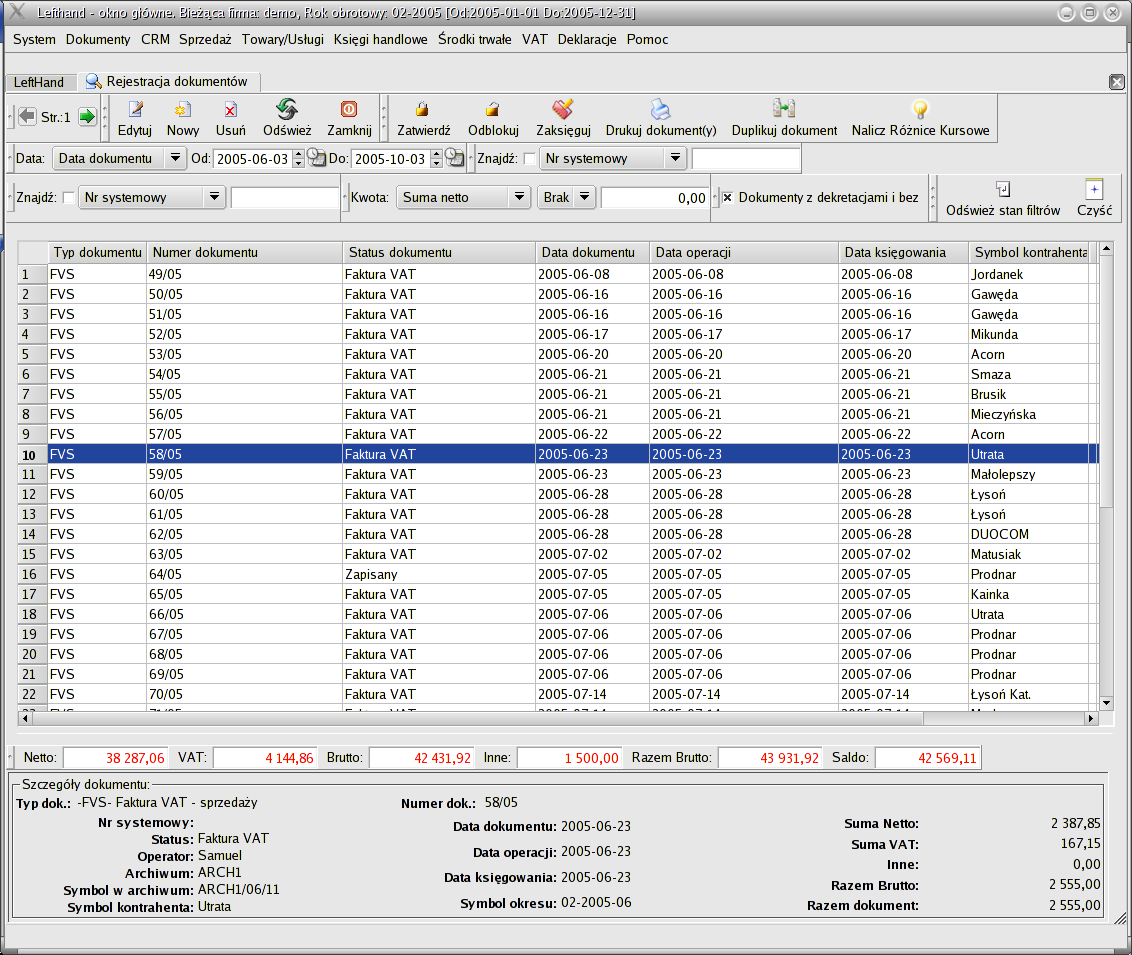Go to previous page arrow
This screenshot has width=1132, height=955.
(27, 116)
